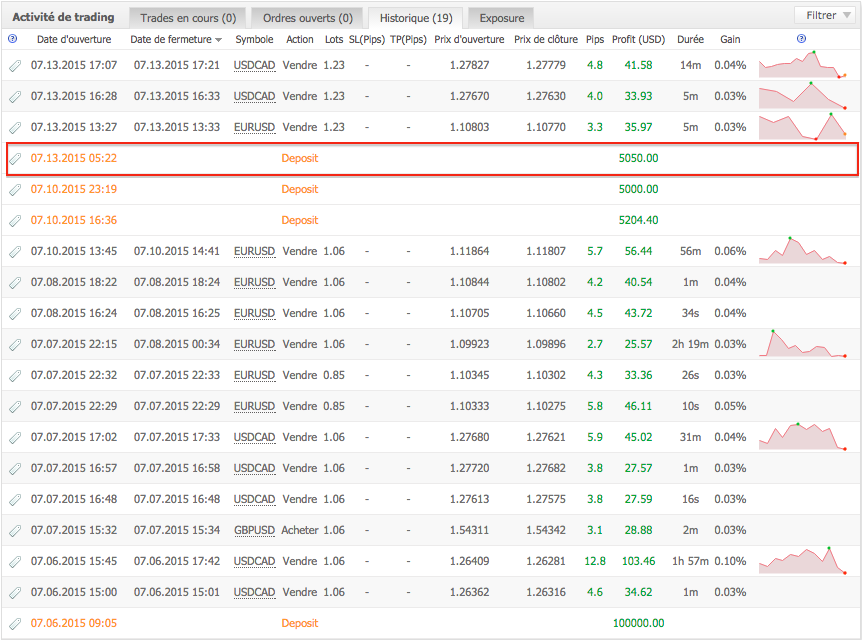Click the help icon left of Date d'ouverture
This screenshot has height=640, width=862.
(12, 39)
